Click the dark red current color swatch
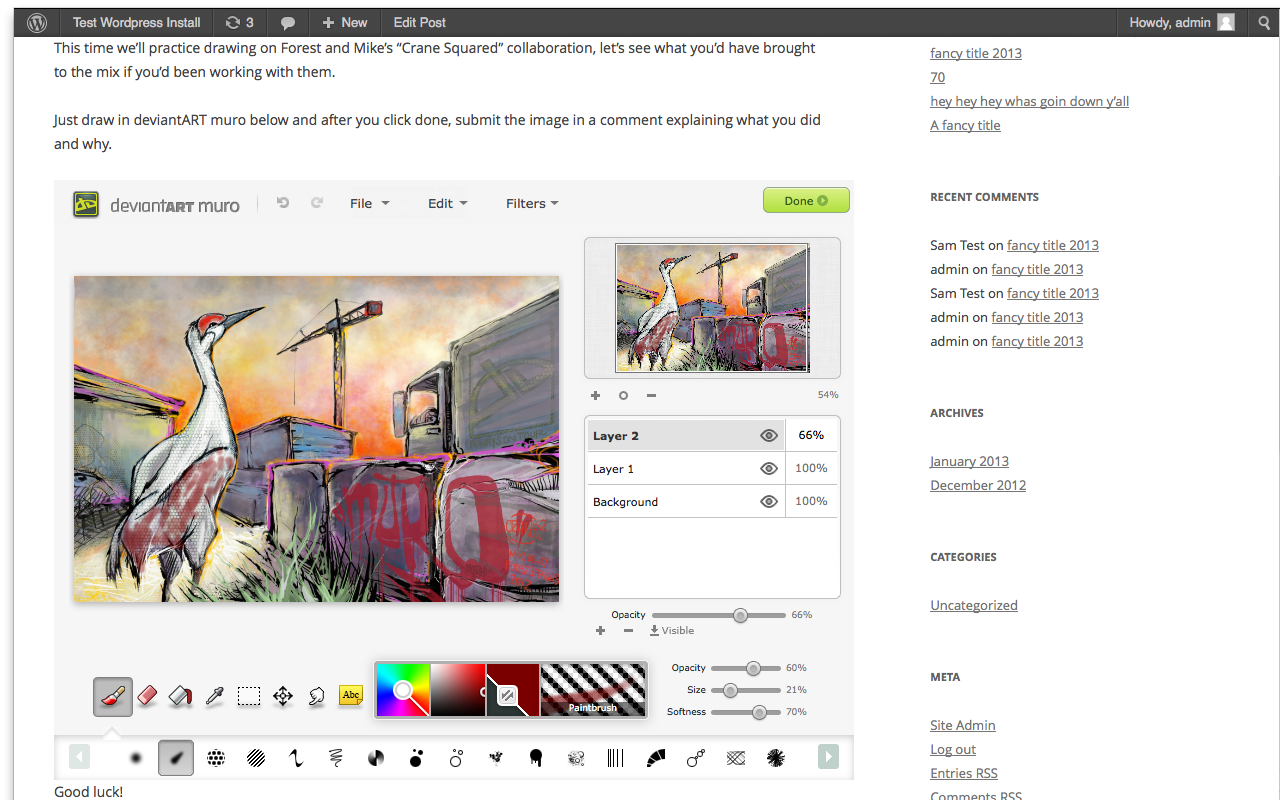 point(512,690)
